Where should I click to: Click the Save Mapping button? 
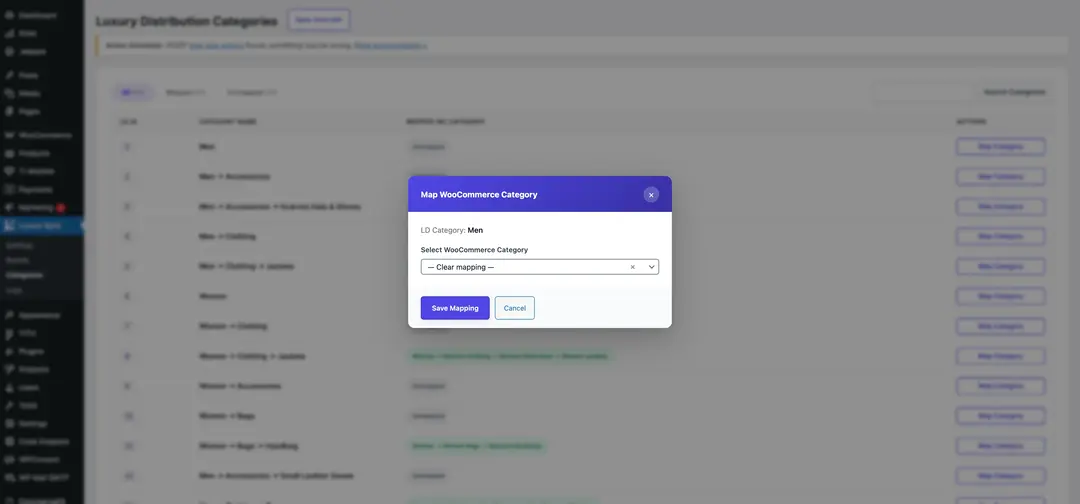[455, 308]
